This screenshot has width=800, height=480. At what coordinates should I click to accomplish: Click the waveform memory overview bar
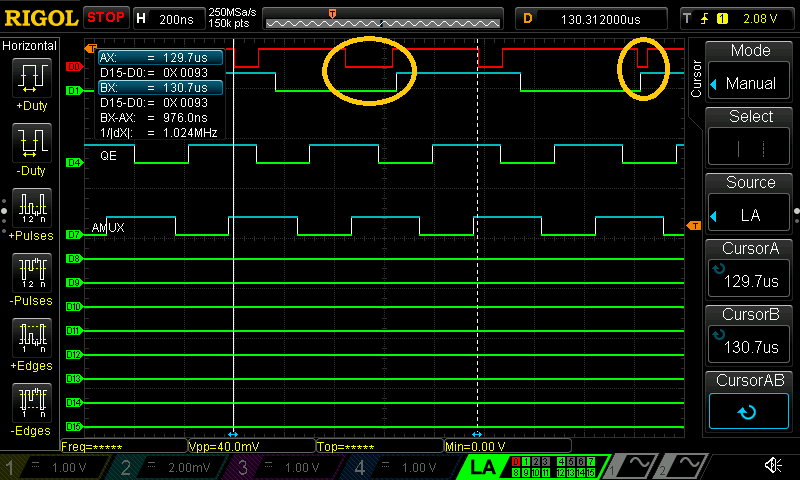(x=384, y=18)
